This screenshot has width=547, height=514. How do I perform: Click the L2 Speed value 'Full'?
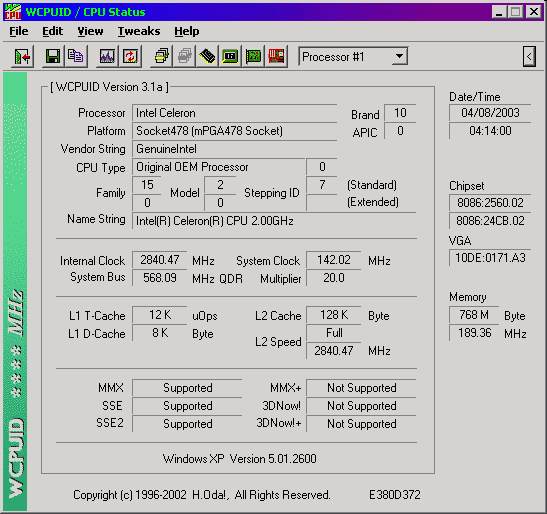334,333
